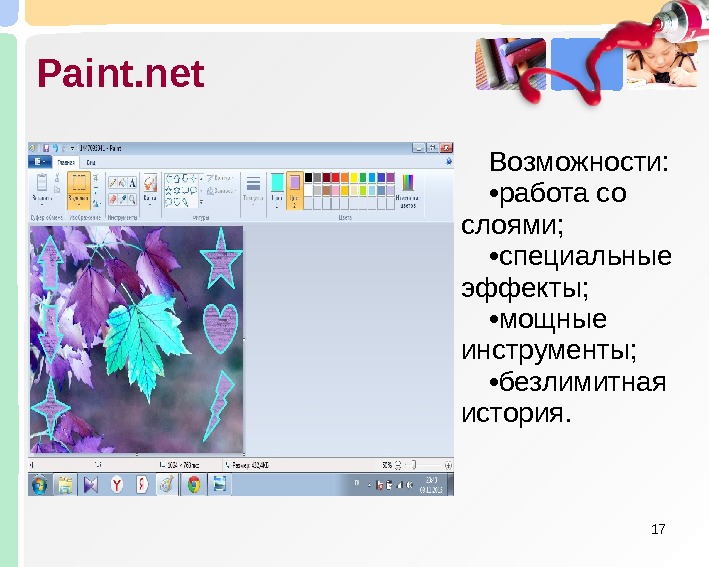Click the Cut scissors icon

coord(57,178)
